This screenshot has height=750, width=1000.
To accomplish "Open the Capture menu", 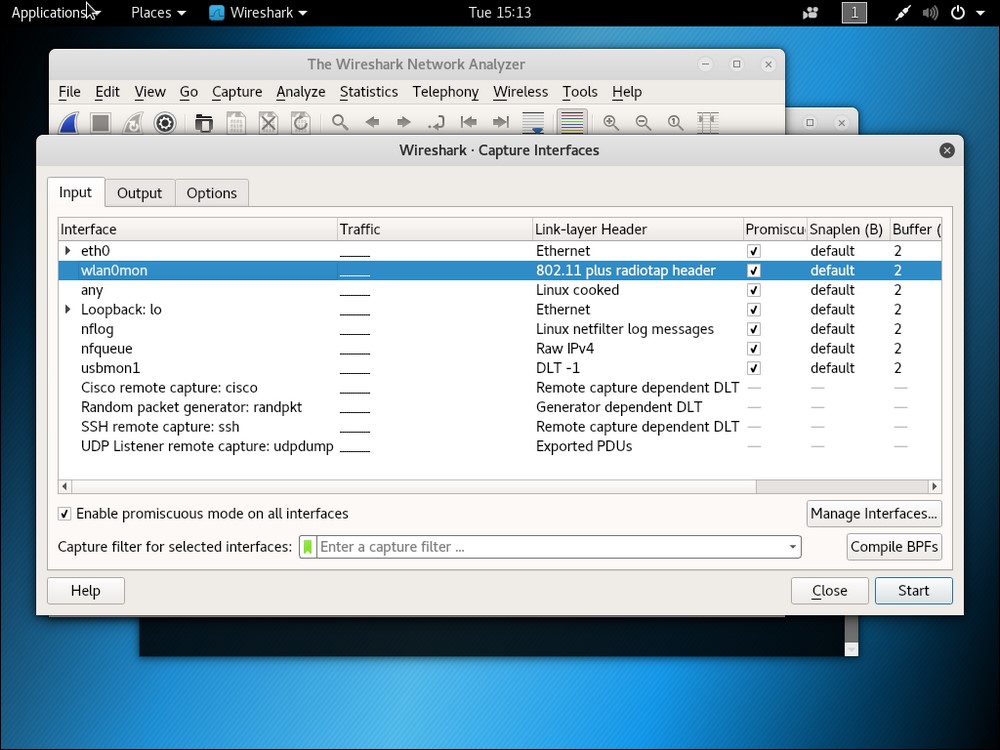I will point(237,92).
